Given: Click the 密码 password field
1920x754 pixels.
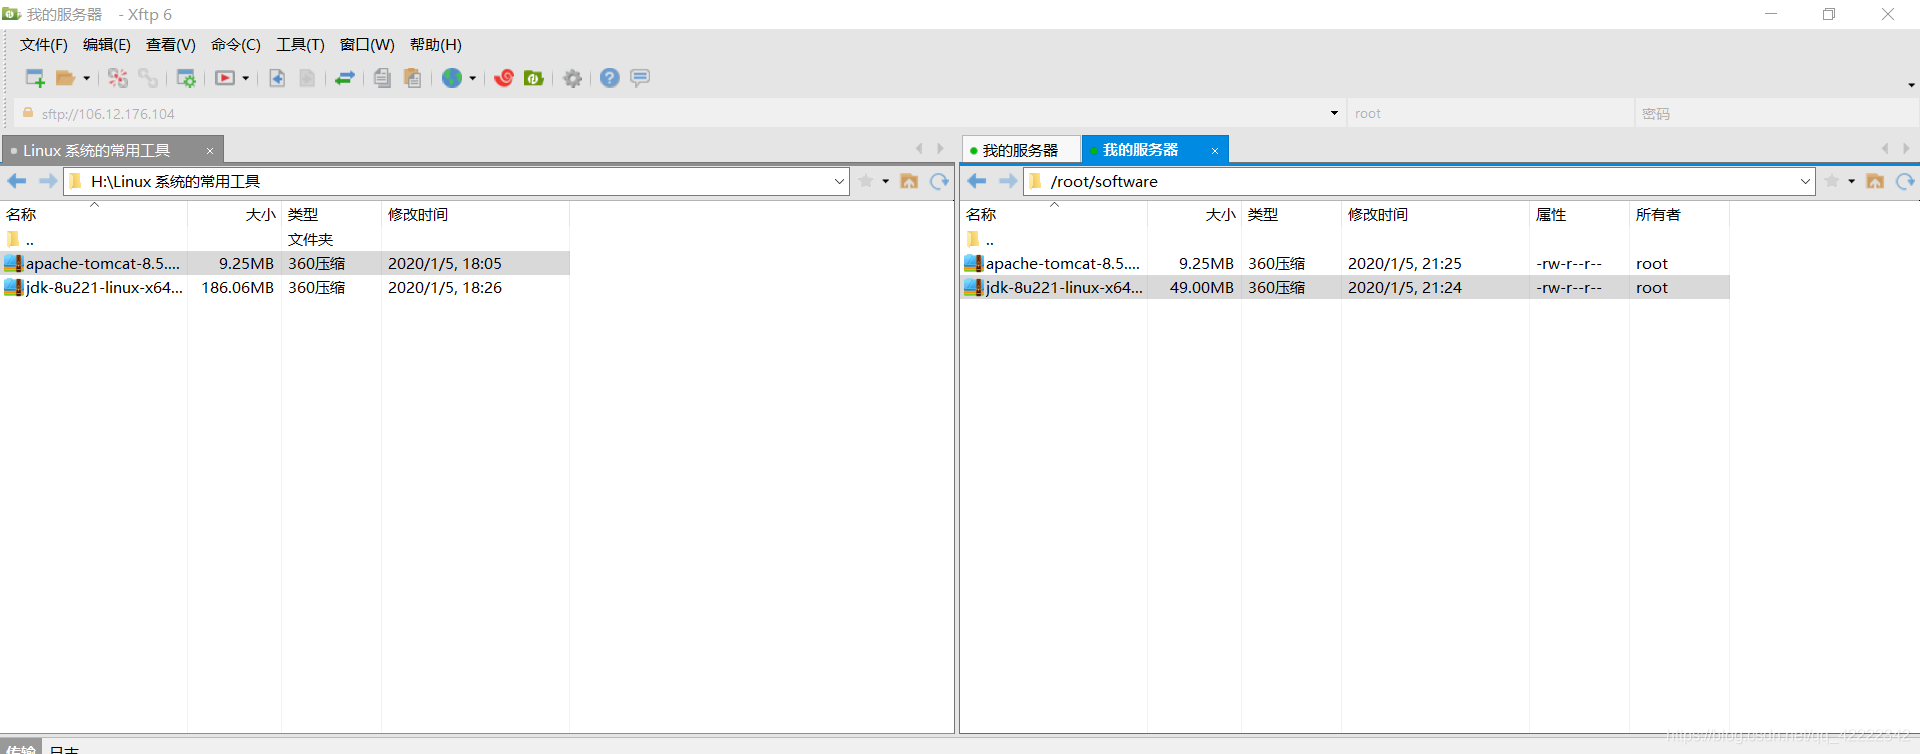Looking at the screenshot, I should click(1775, 114).
